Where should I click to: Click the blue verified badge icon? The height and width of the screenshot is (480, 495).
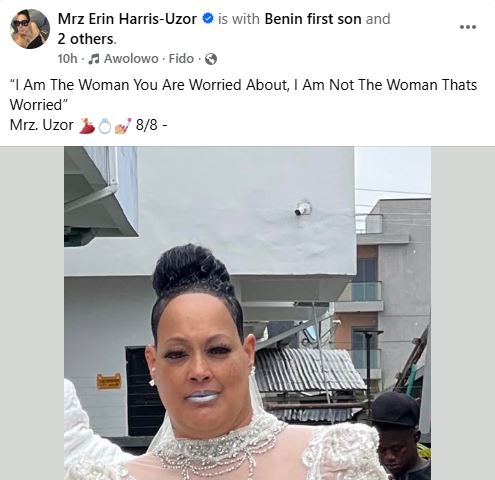[208, 19]
